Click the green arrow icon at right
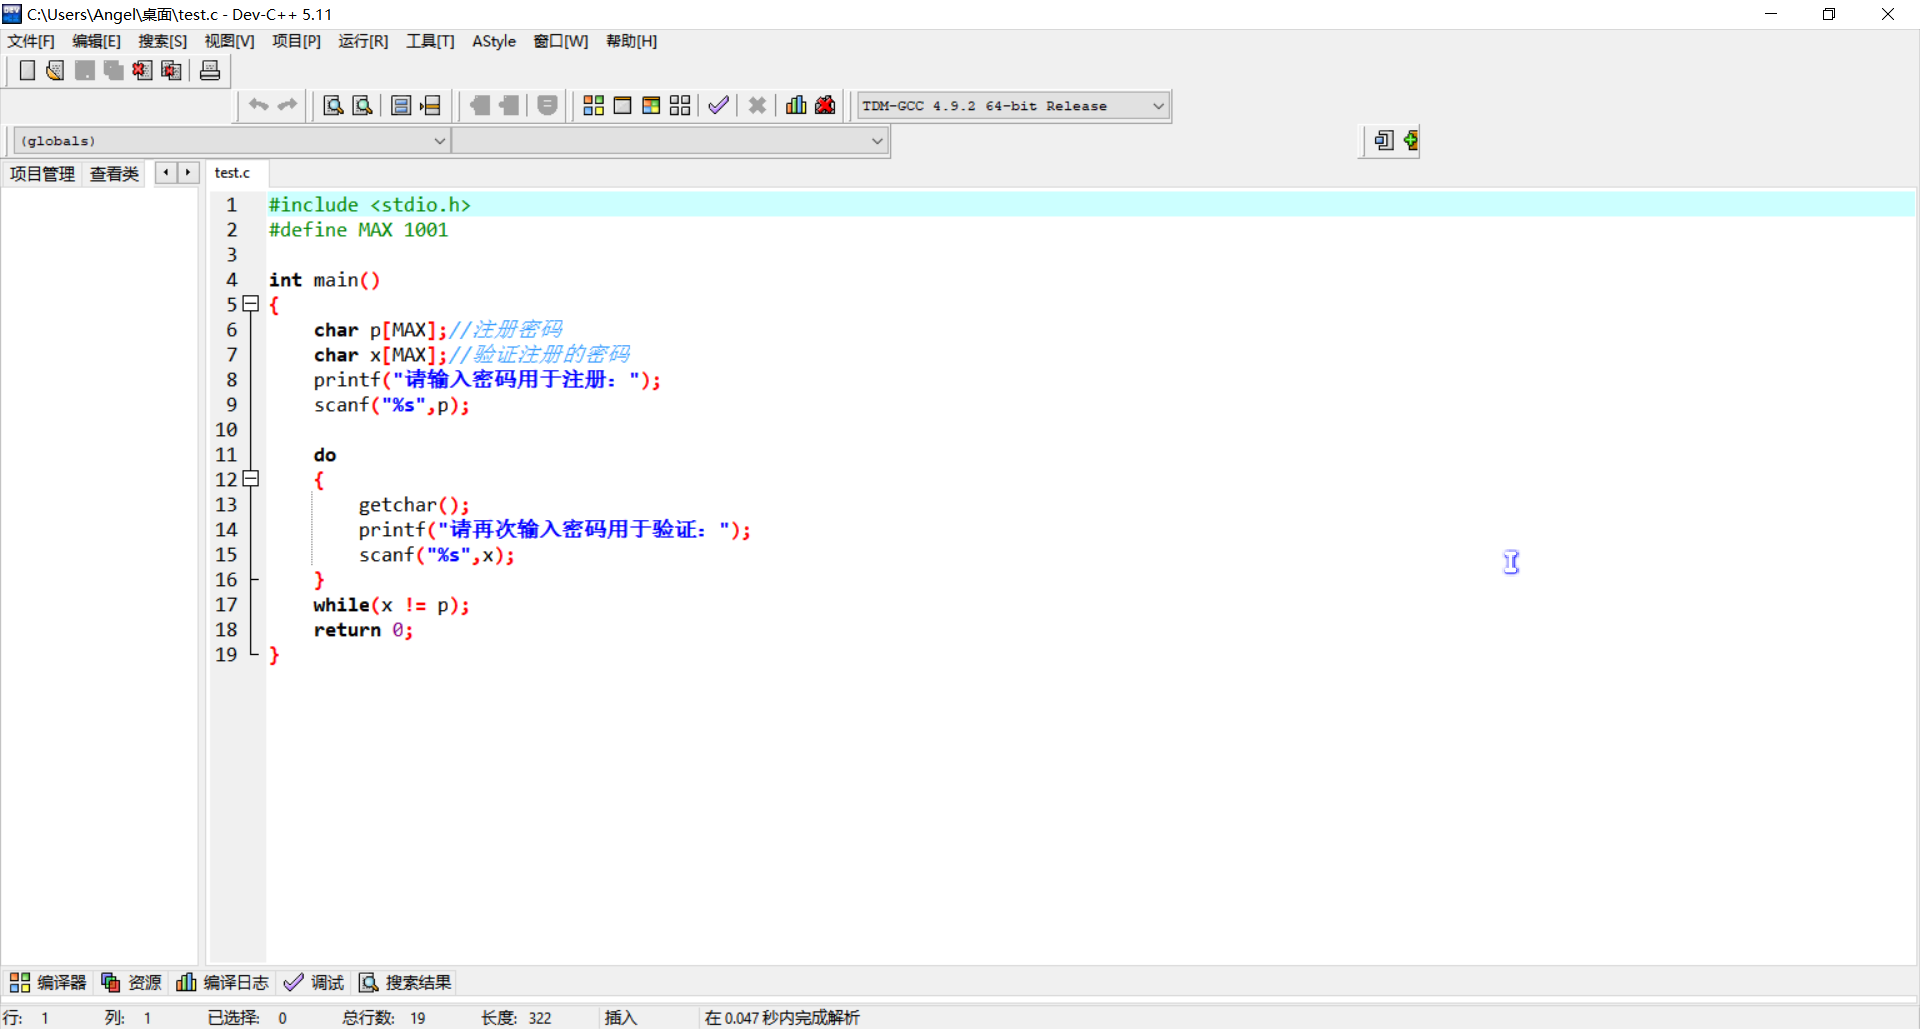The image size is (1920, 1029). [1410, 140]
